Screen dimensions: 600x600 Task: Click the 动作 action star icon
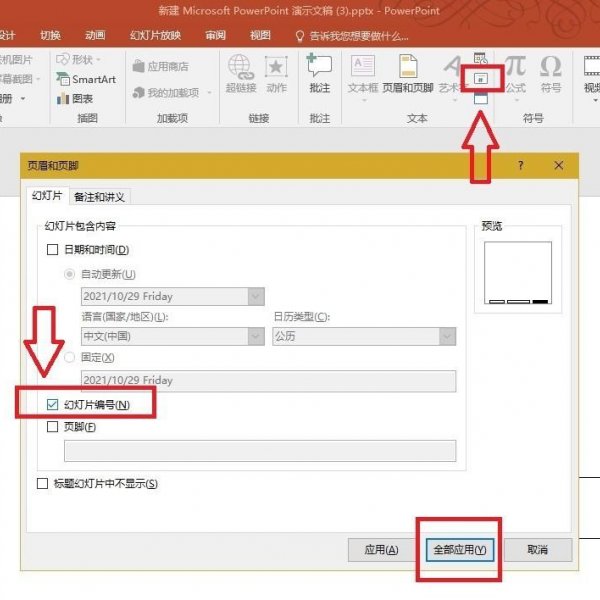click(x=275, y=68)
